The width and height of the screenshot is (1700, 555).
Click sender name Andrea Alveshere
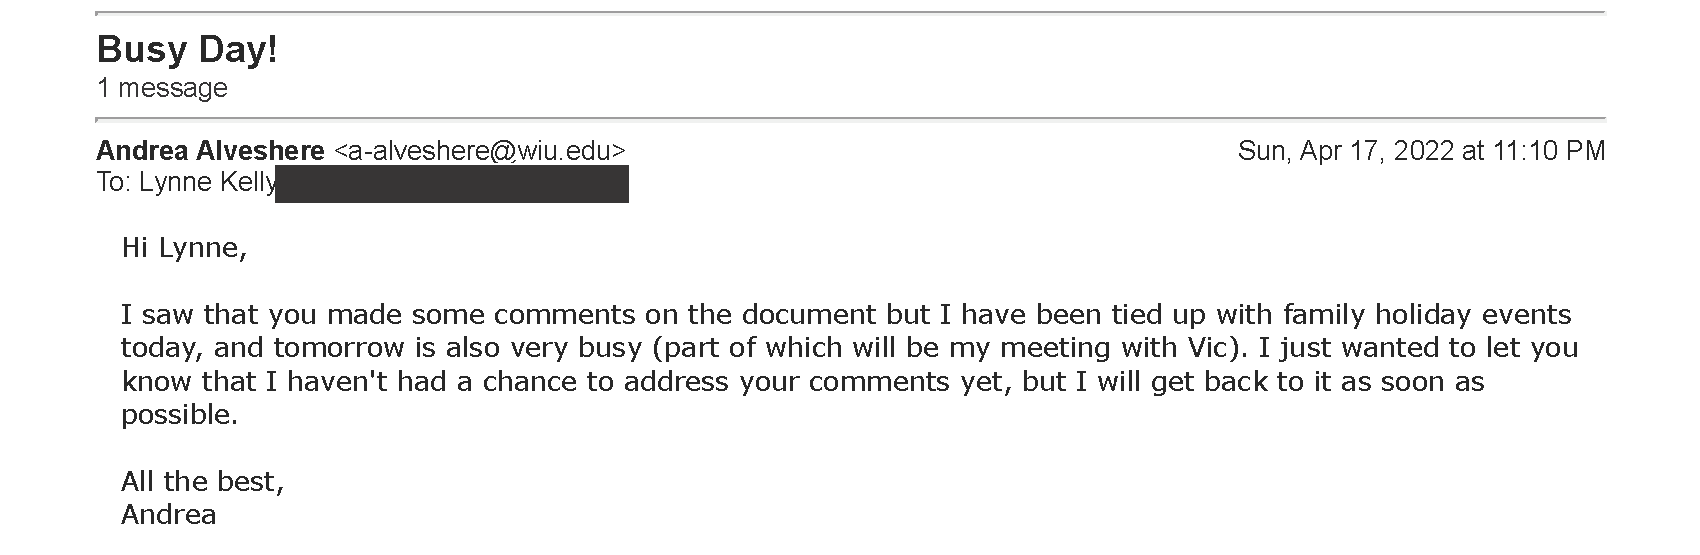tap(210, 151)
